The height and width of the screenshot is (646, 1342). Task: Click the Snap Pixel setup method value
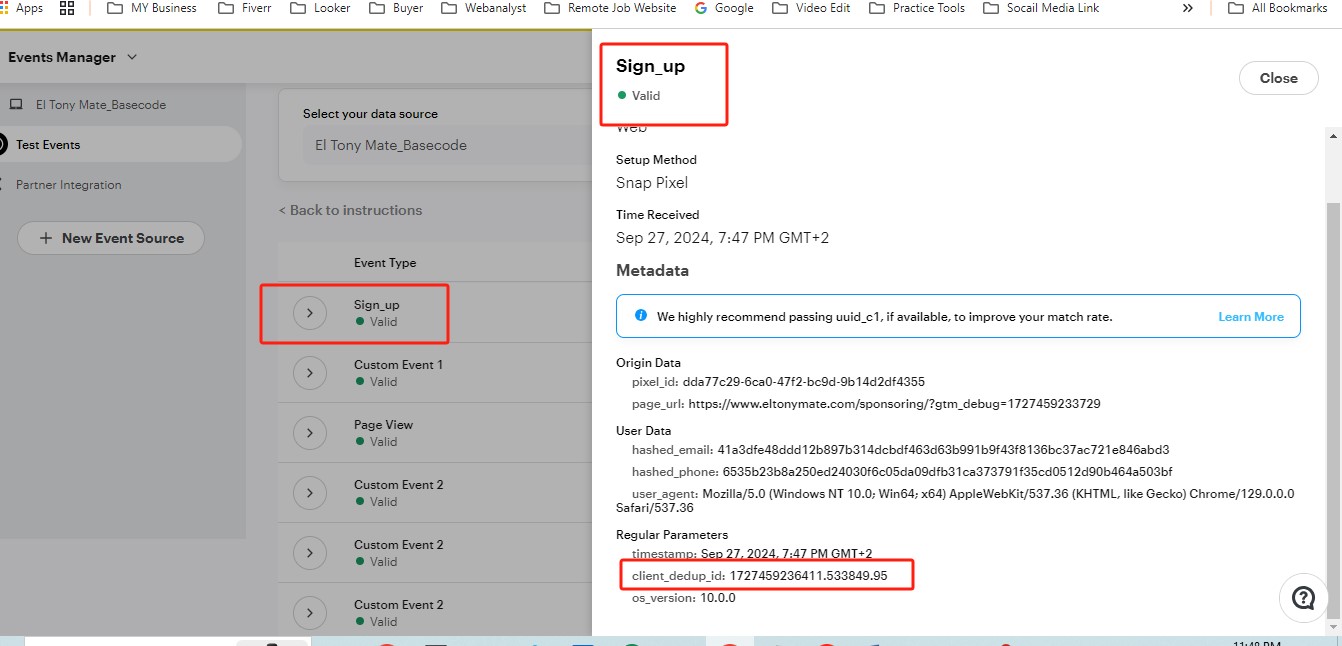(x=652, y=183)
